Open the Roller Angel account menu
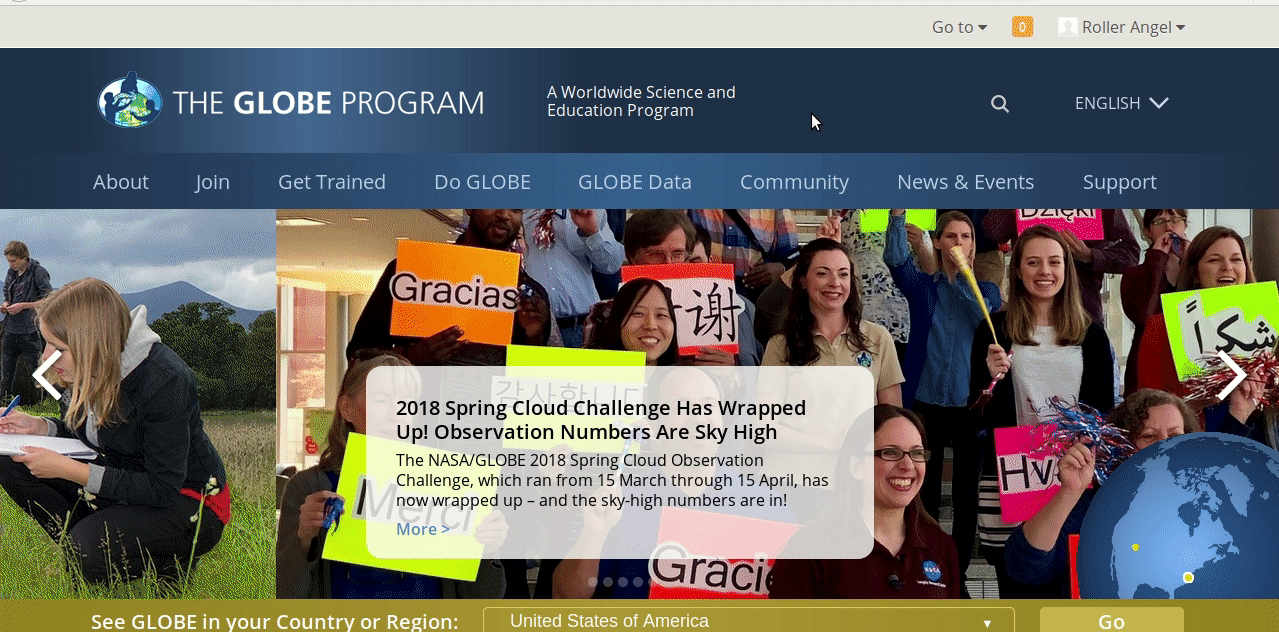1279x632 pixels. (x=1133, y=27)
